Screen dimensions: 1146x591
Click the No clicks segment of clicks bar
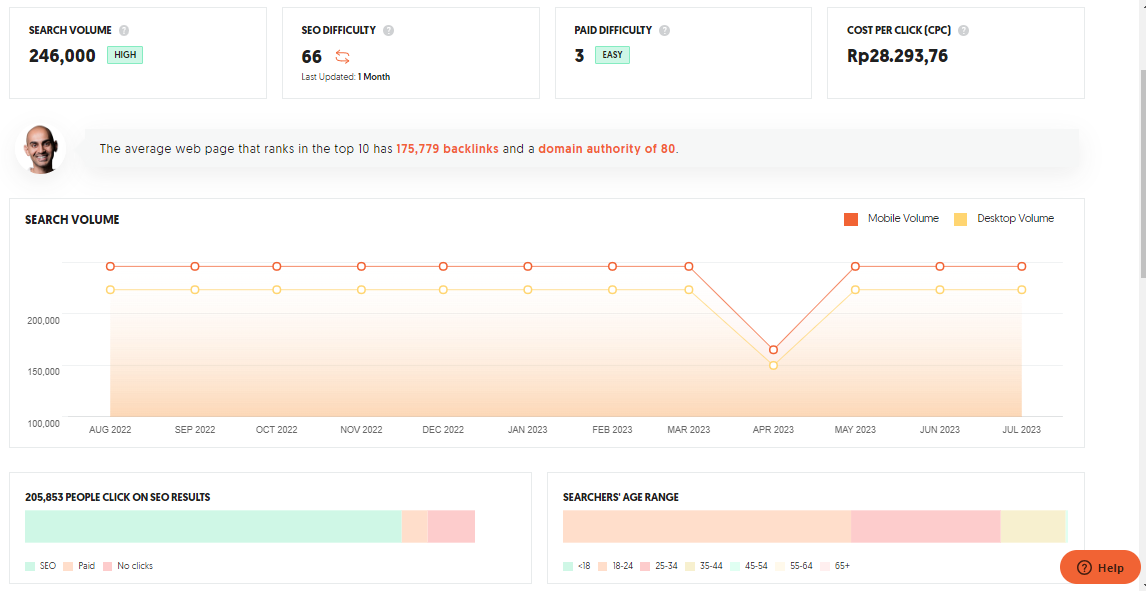coord(451,527)
